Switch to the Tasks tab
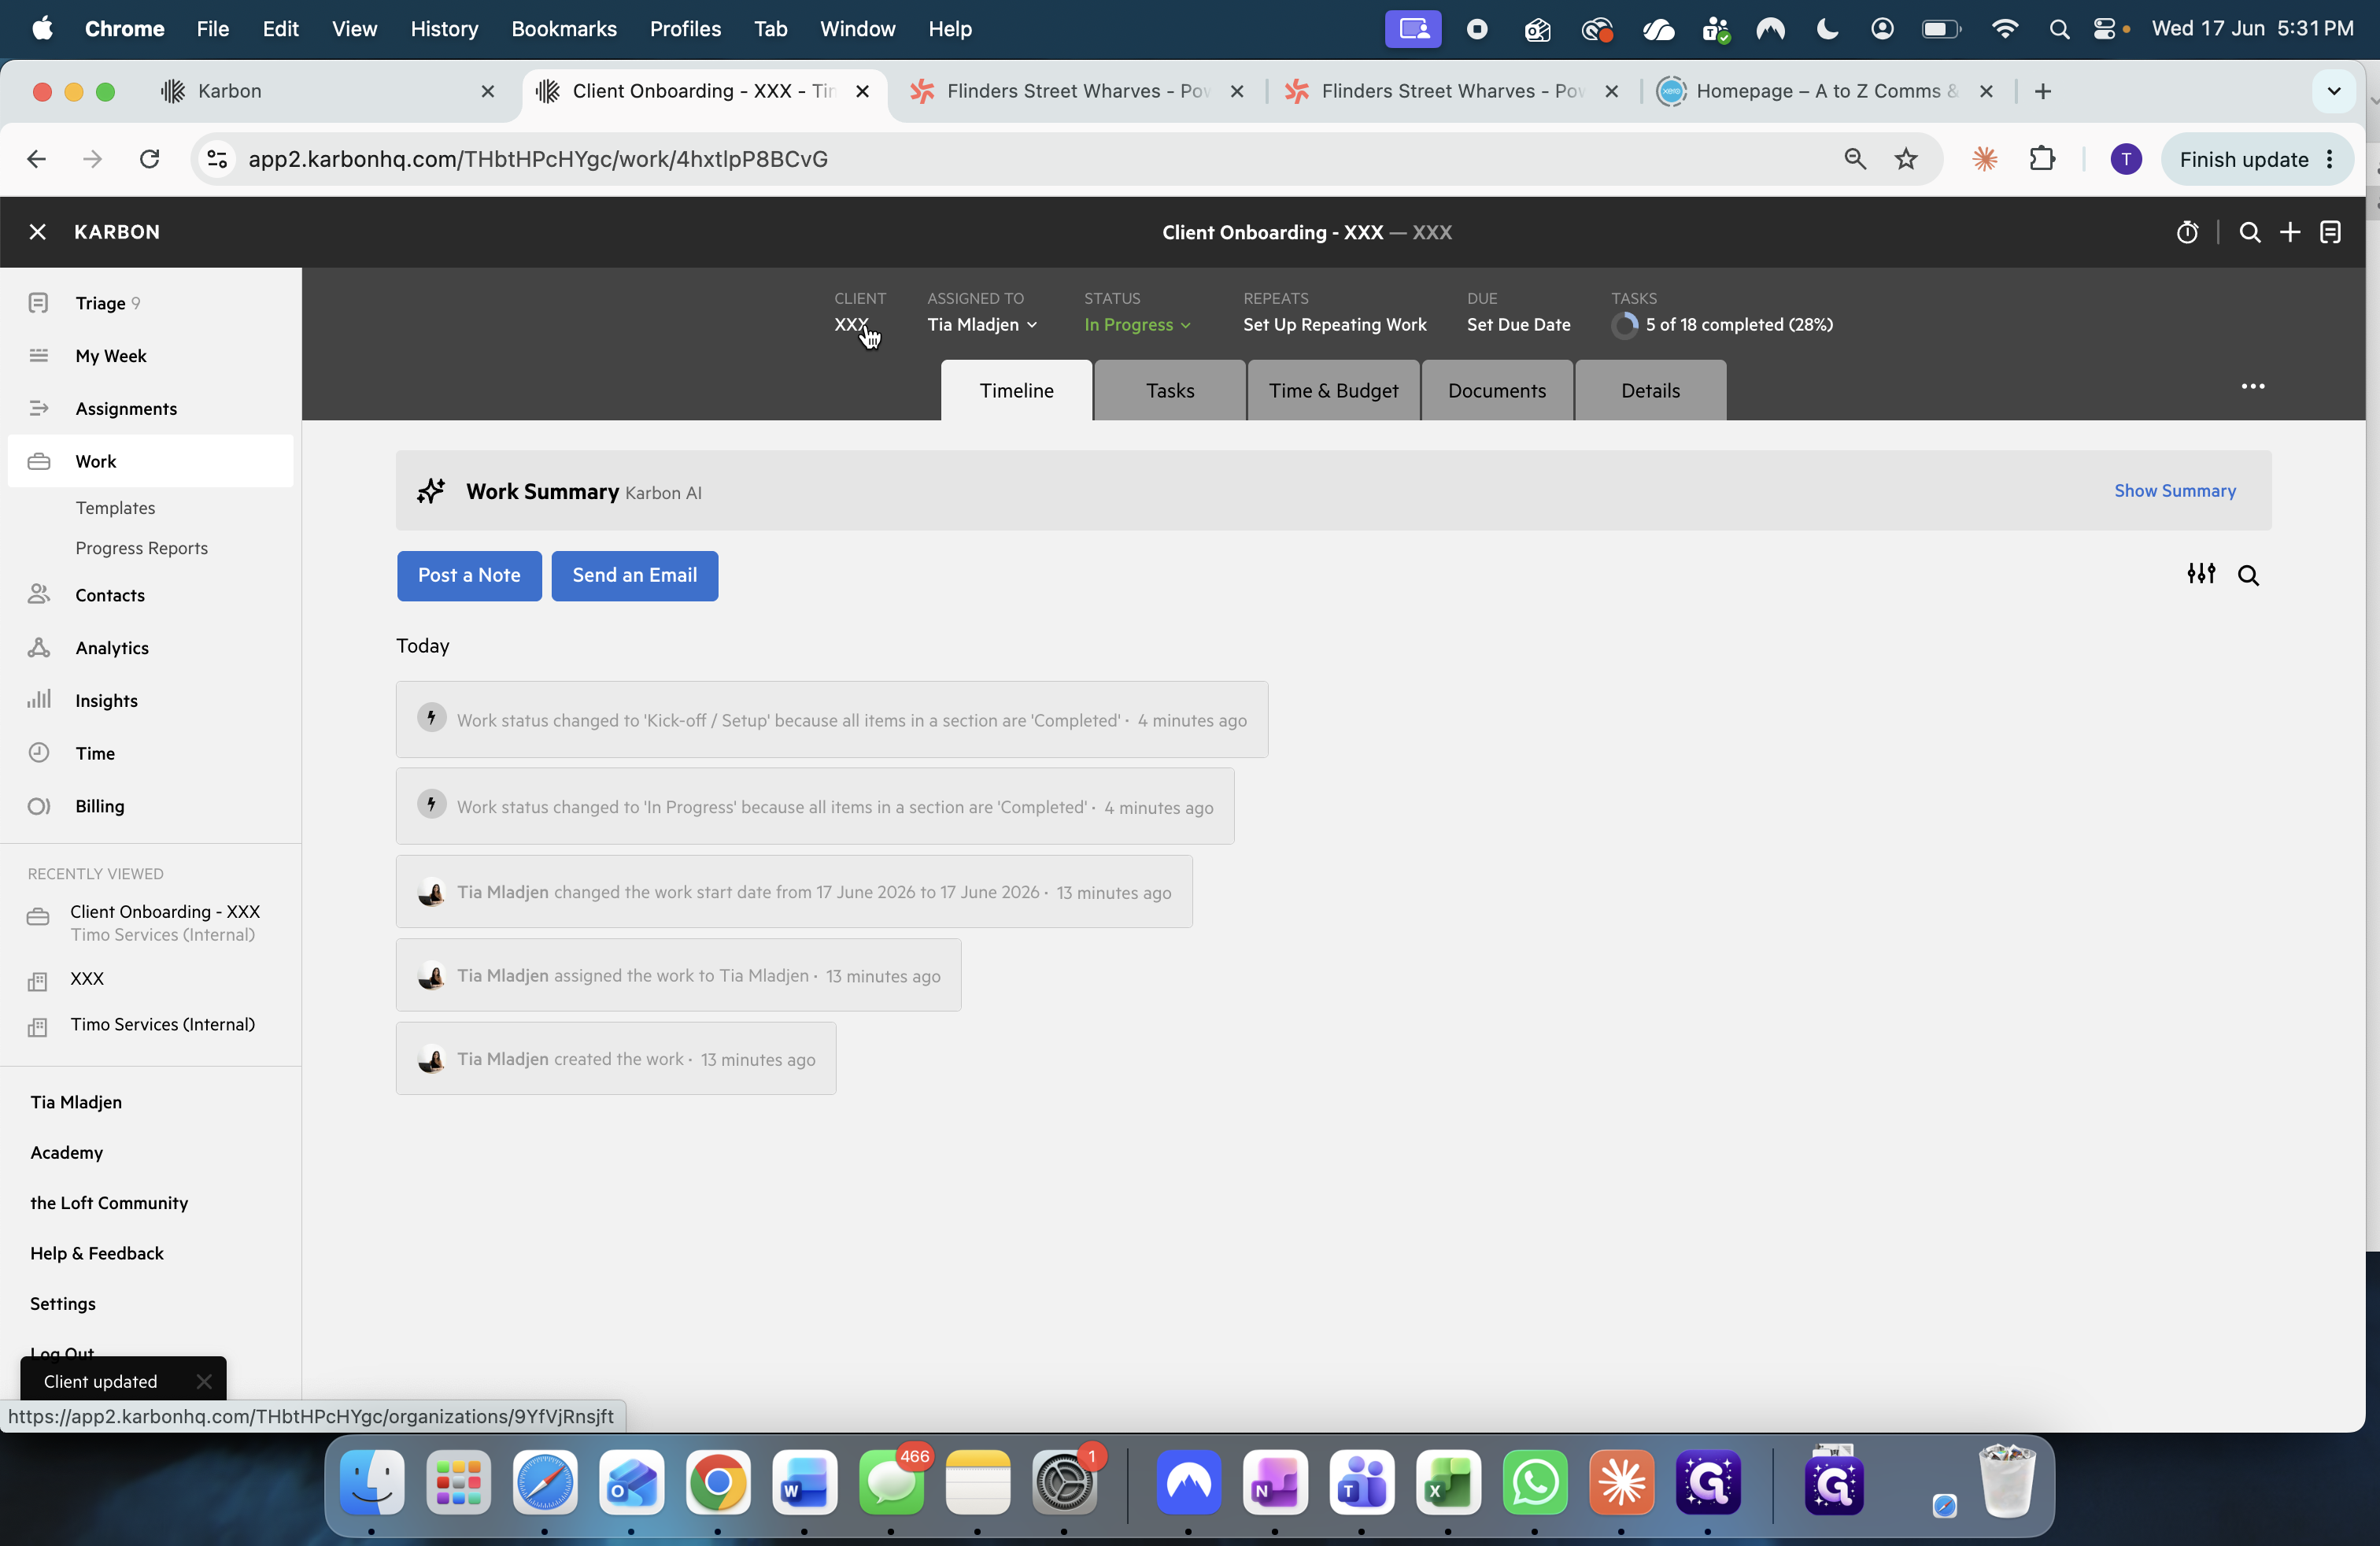 point(1170,390)
